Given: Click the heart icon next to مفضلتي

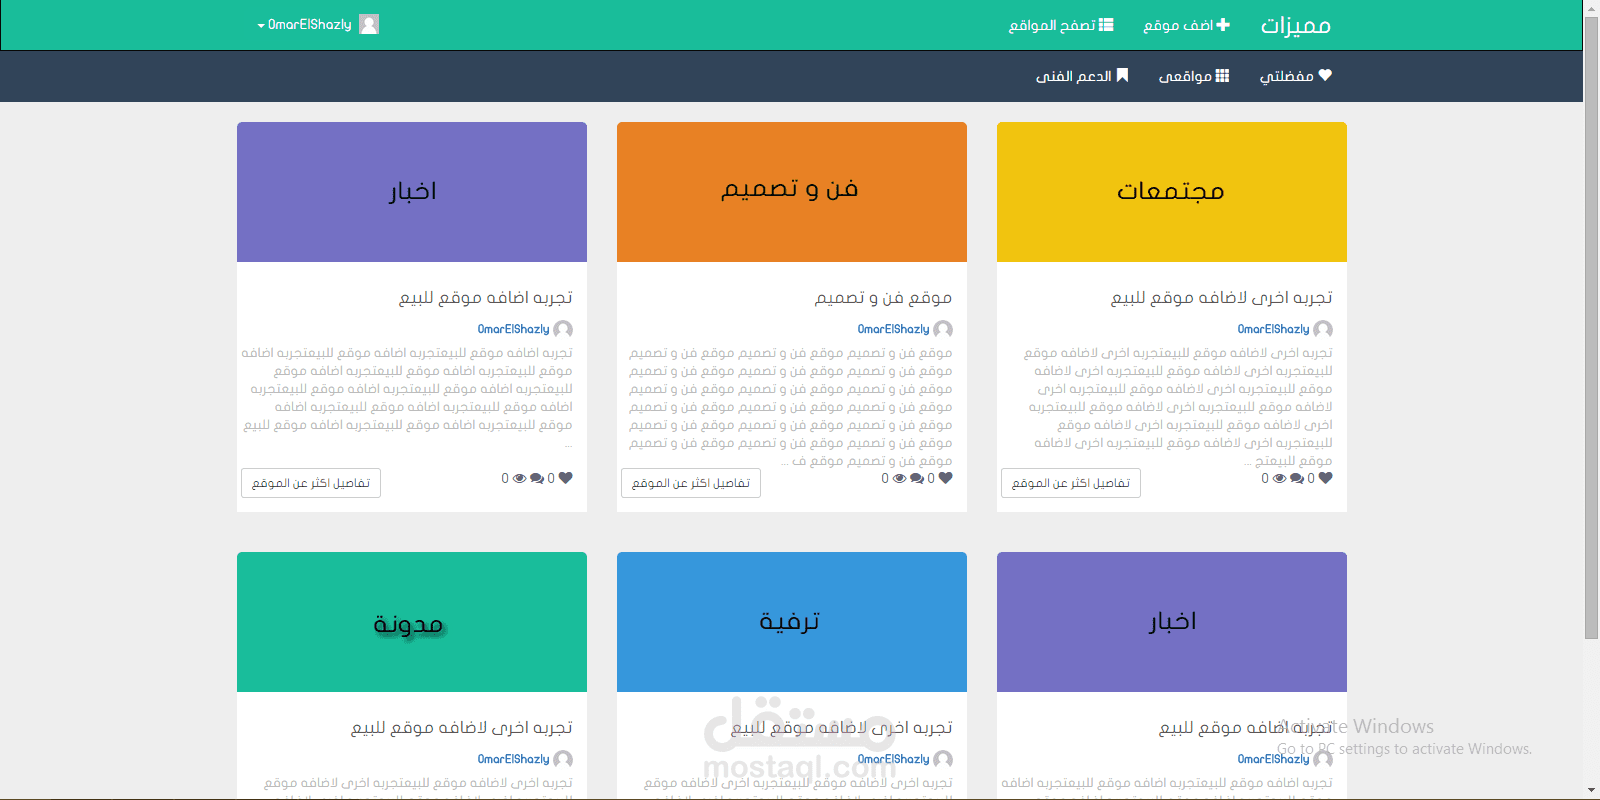Looking at the screenshot, I should pos(1325,75).
